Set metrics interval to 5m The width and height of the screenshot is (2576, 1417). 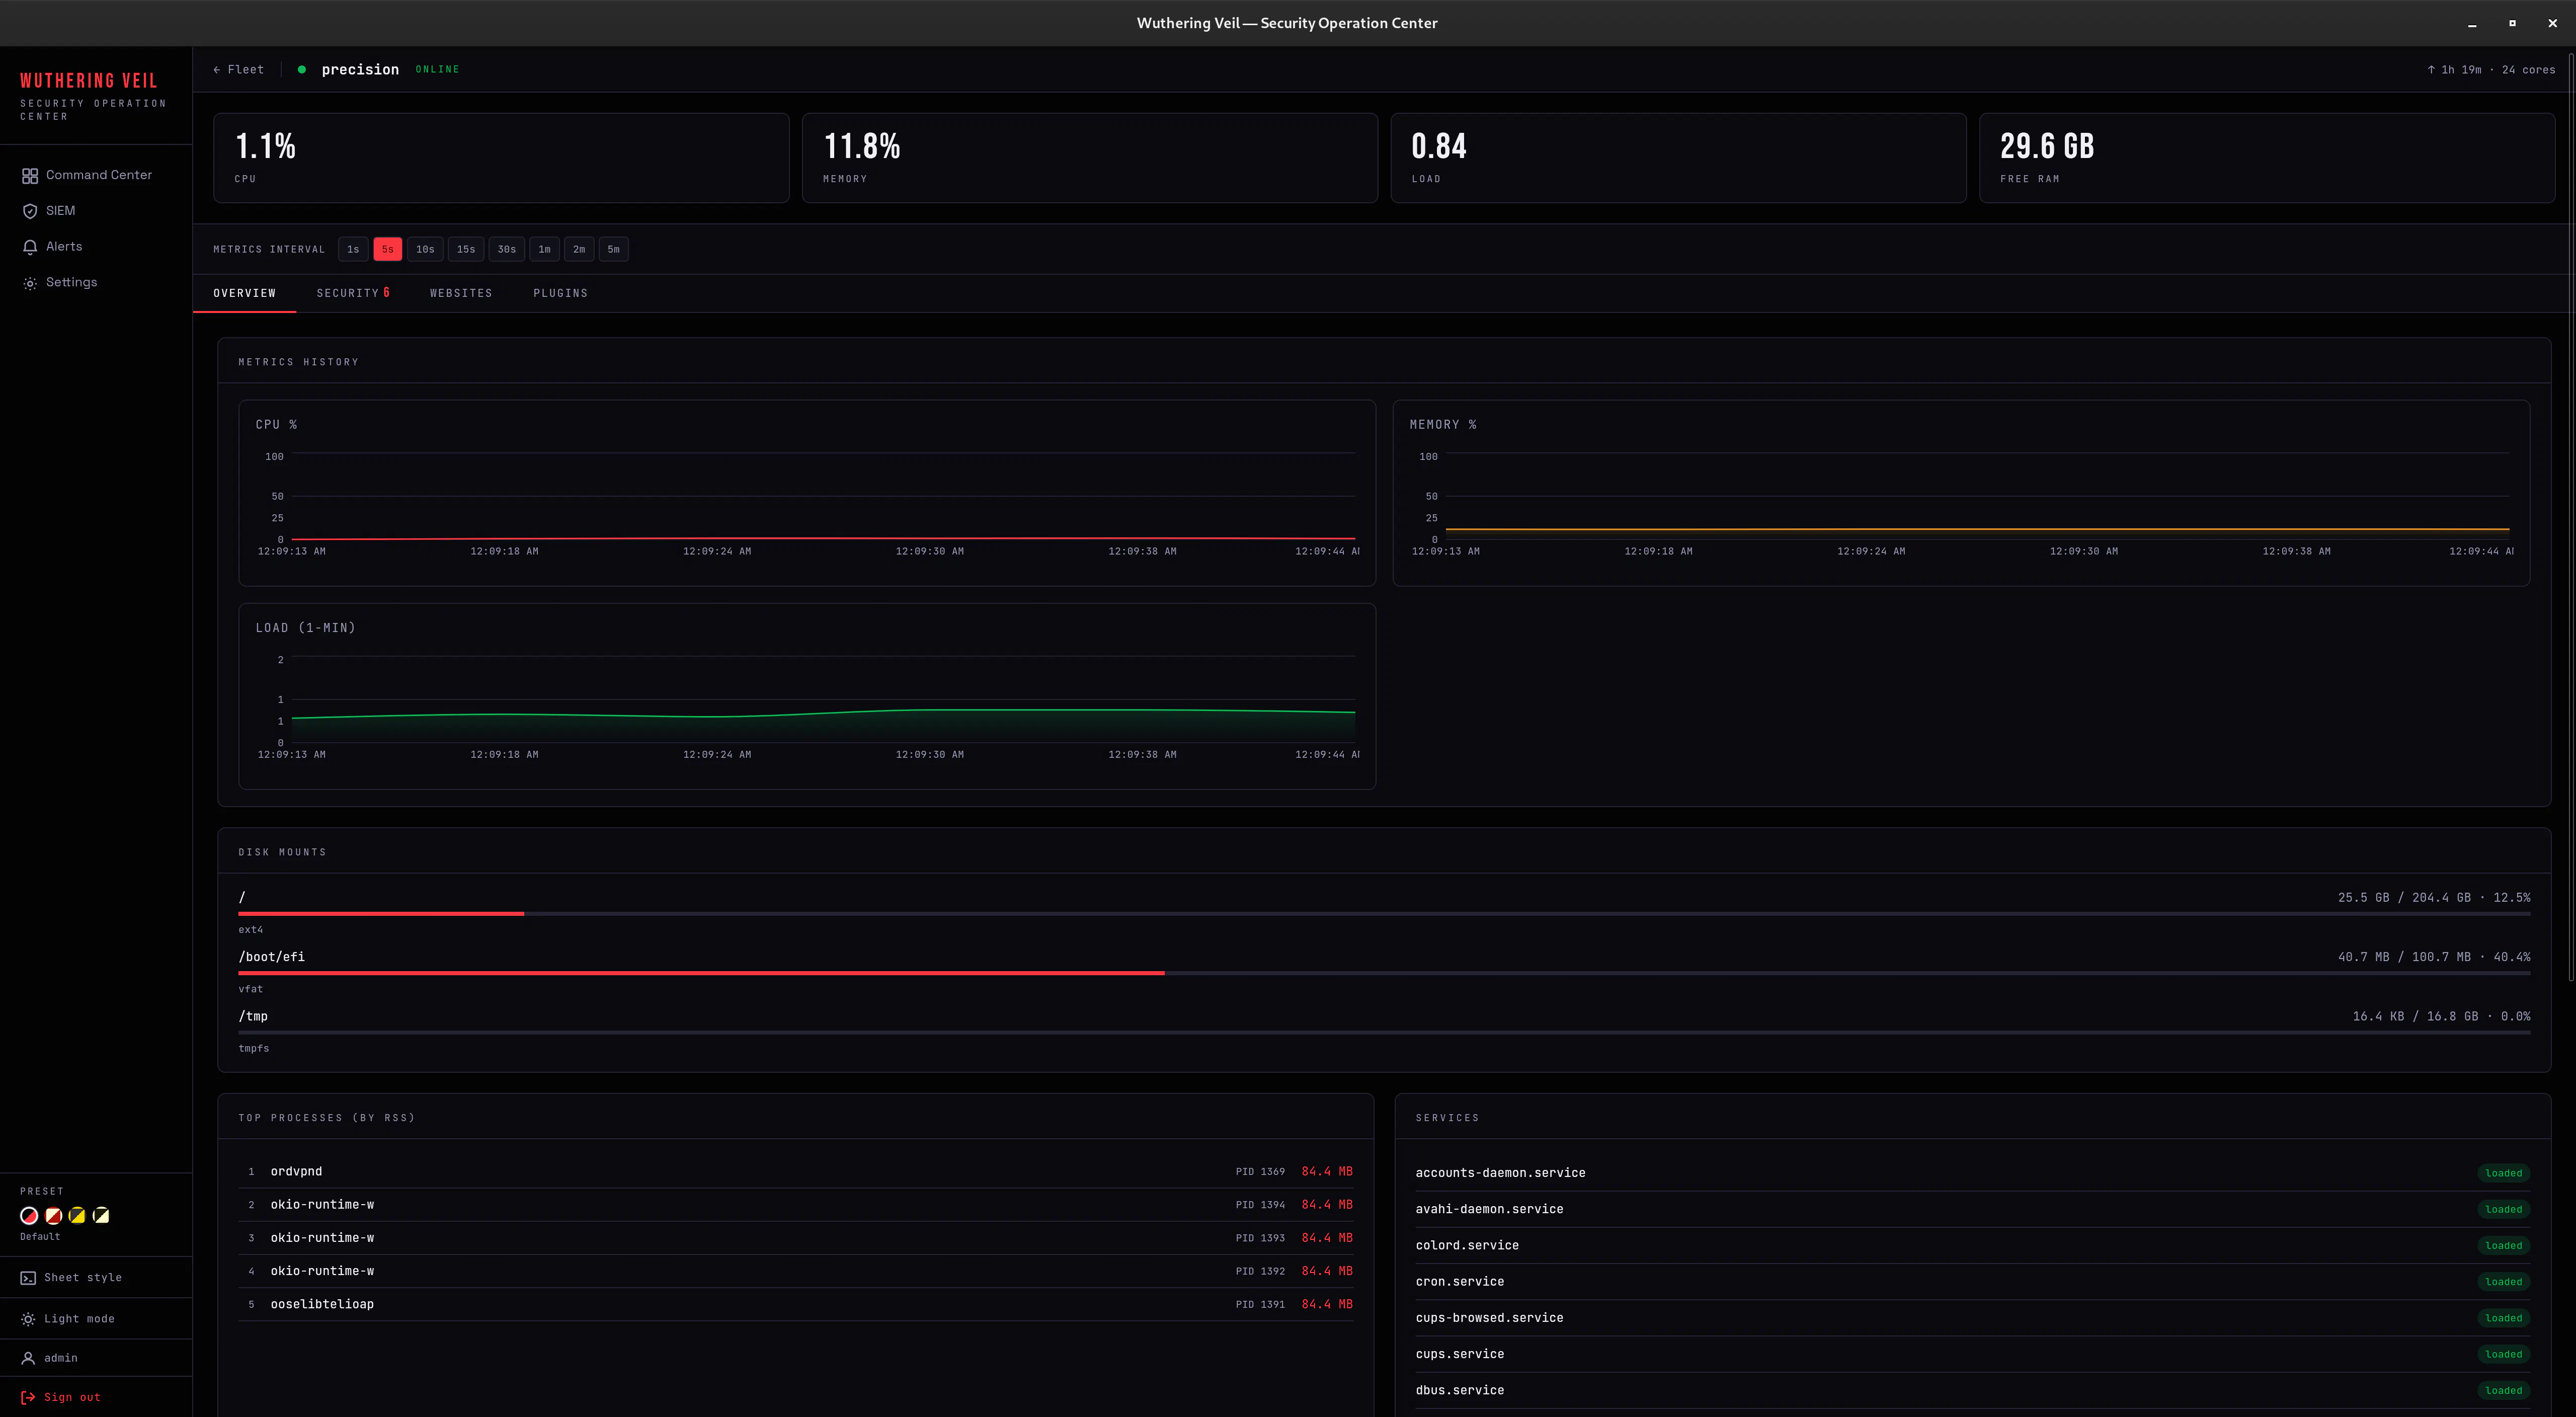pyautogui.click(x=614, y=249)
